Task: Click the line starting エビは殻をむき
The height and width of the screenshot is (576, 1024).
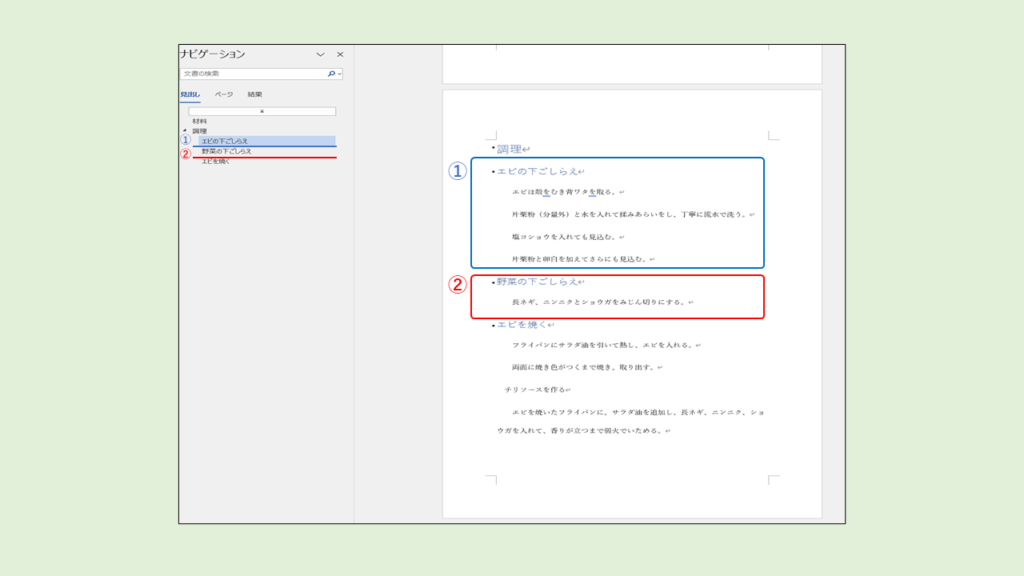Action: click(564, 192)
